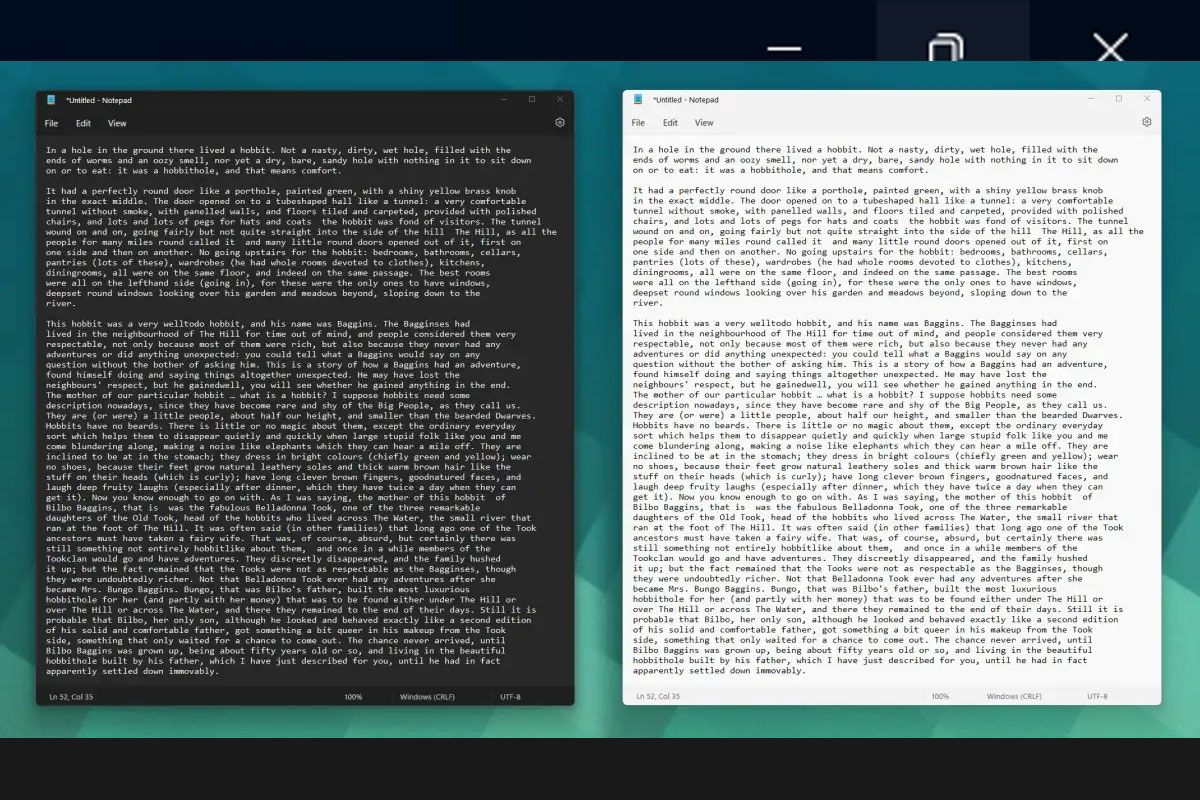Click the Notepad icon in light window title bar
Viewport: 1200px width, 800px height.
click(636, 99)
